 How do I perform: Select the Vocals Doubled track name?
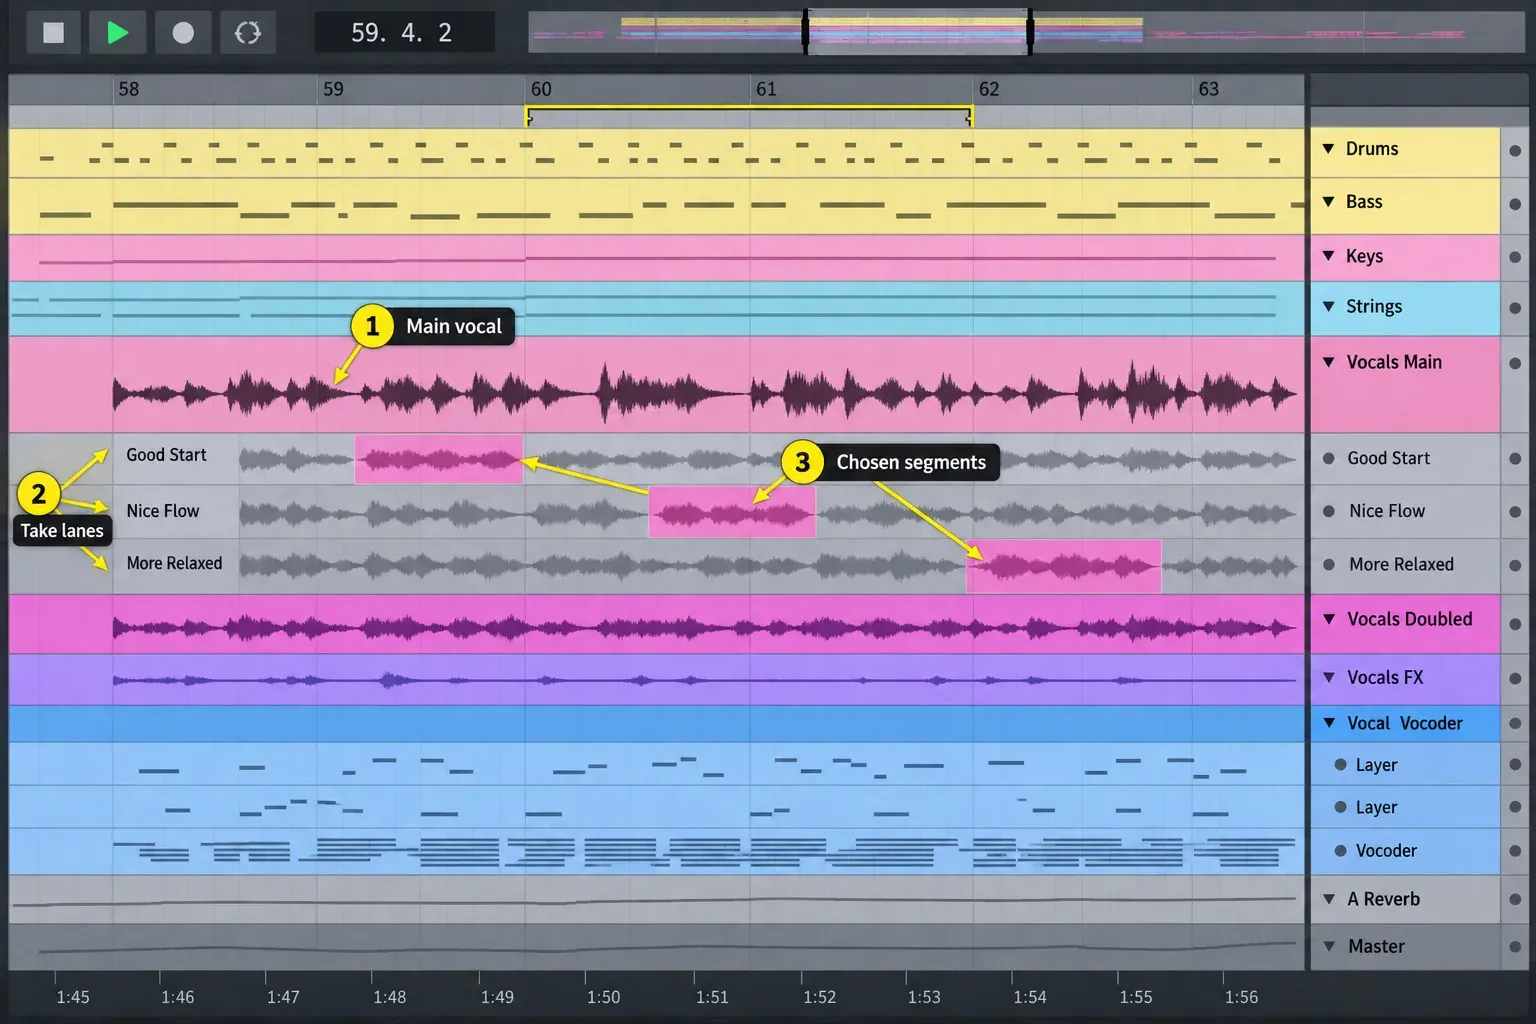[1410, 619]
